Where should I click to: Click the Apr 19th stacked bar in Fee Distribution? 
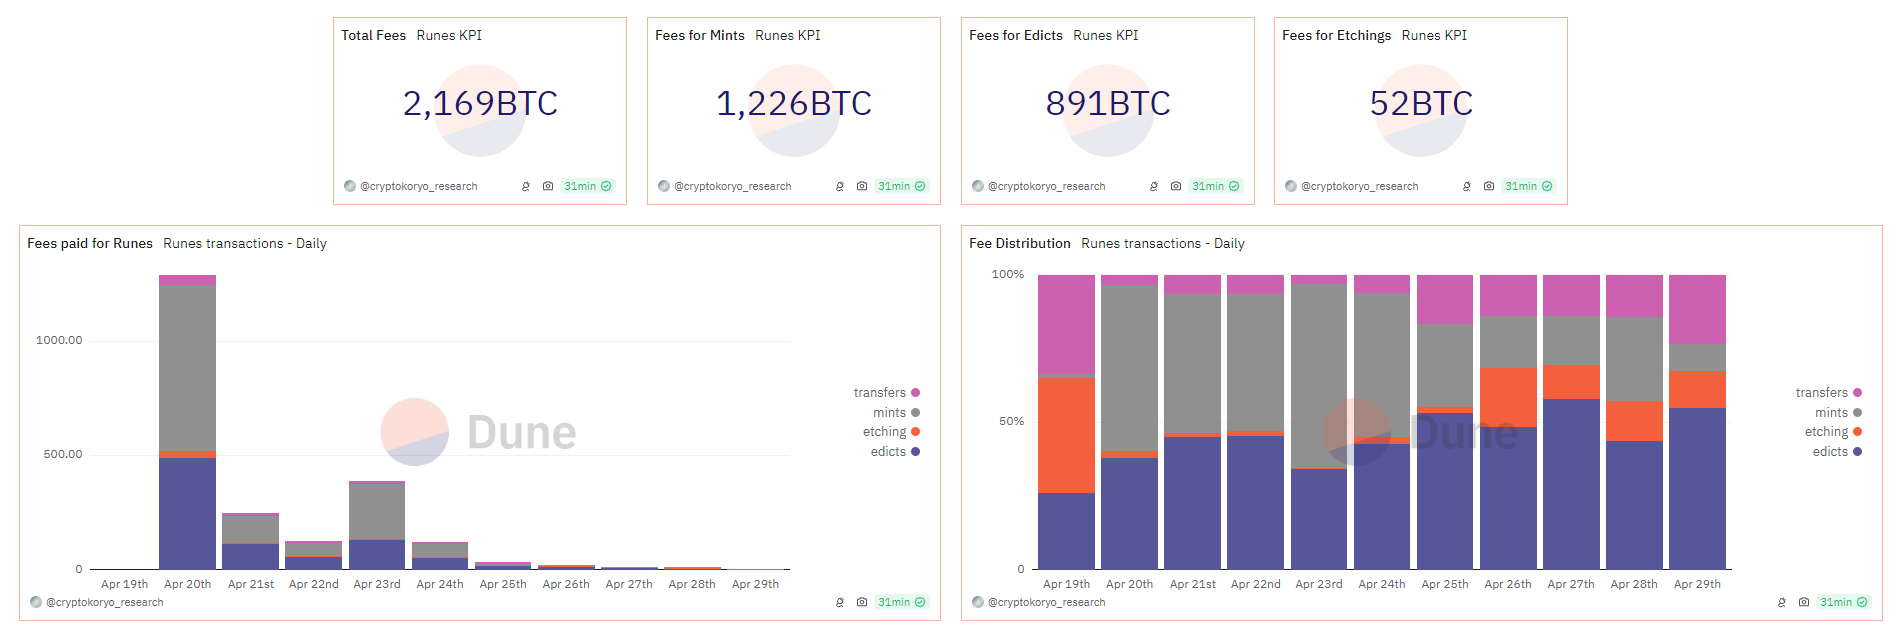pyautogui.click(x=1066, y=420)
